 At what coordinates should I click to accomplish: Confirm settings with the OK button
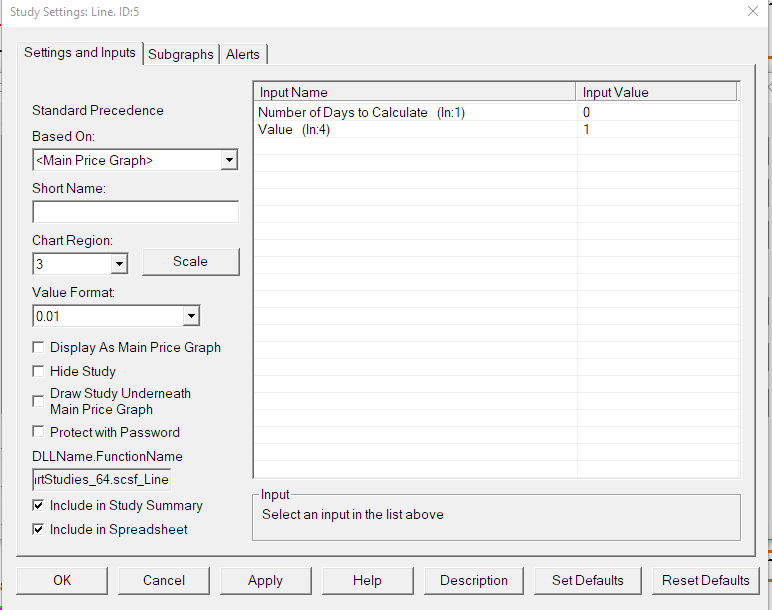[x=62, y=580]
